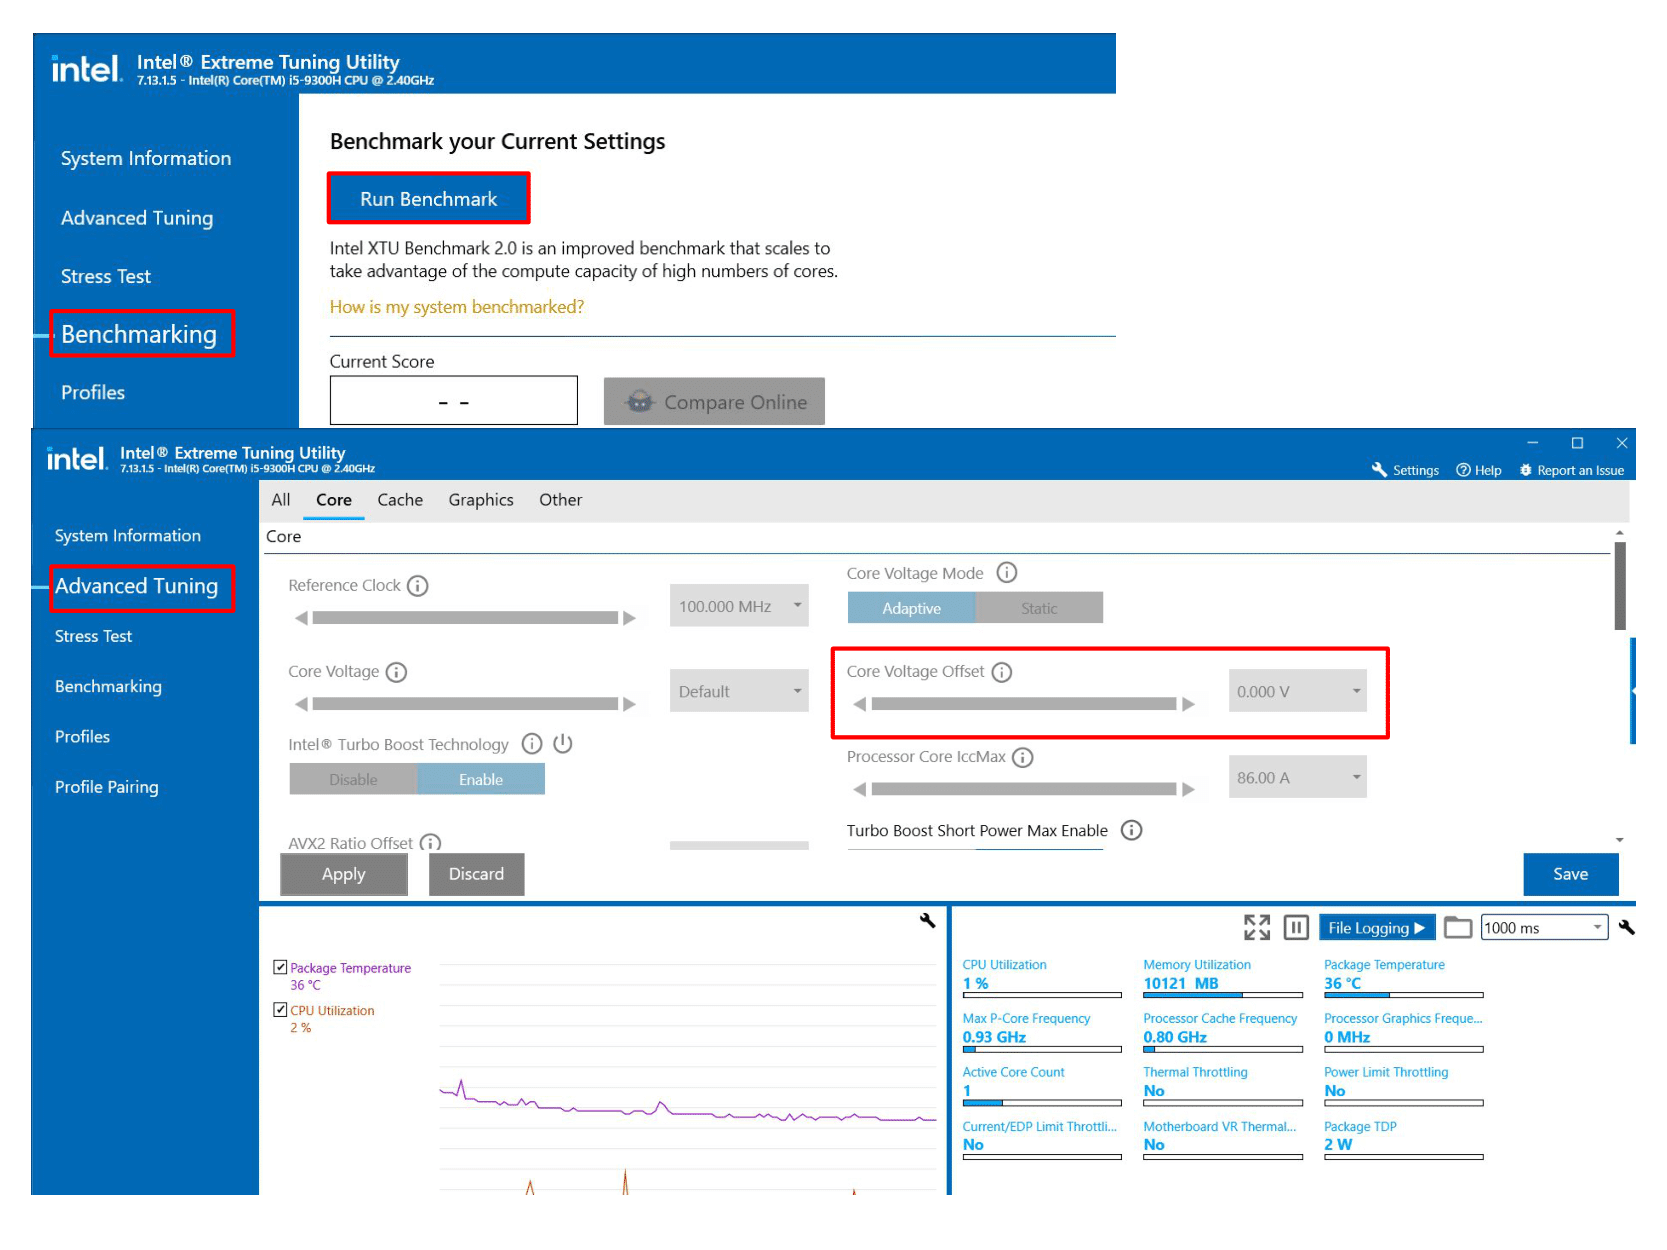Click scroll down arrow of tuning panel
This screenshot has height=1250, width=1667.
[1619, 840]
